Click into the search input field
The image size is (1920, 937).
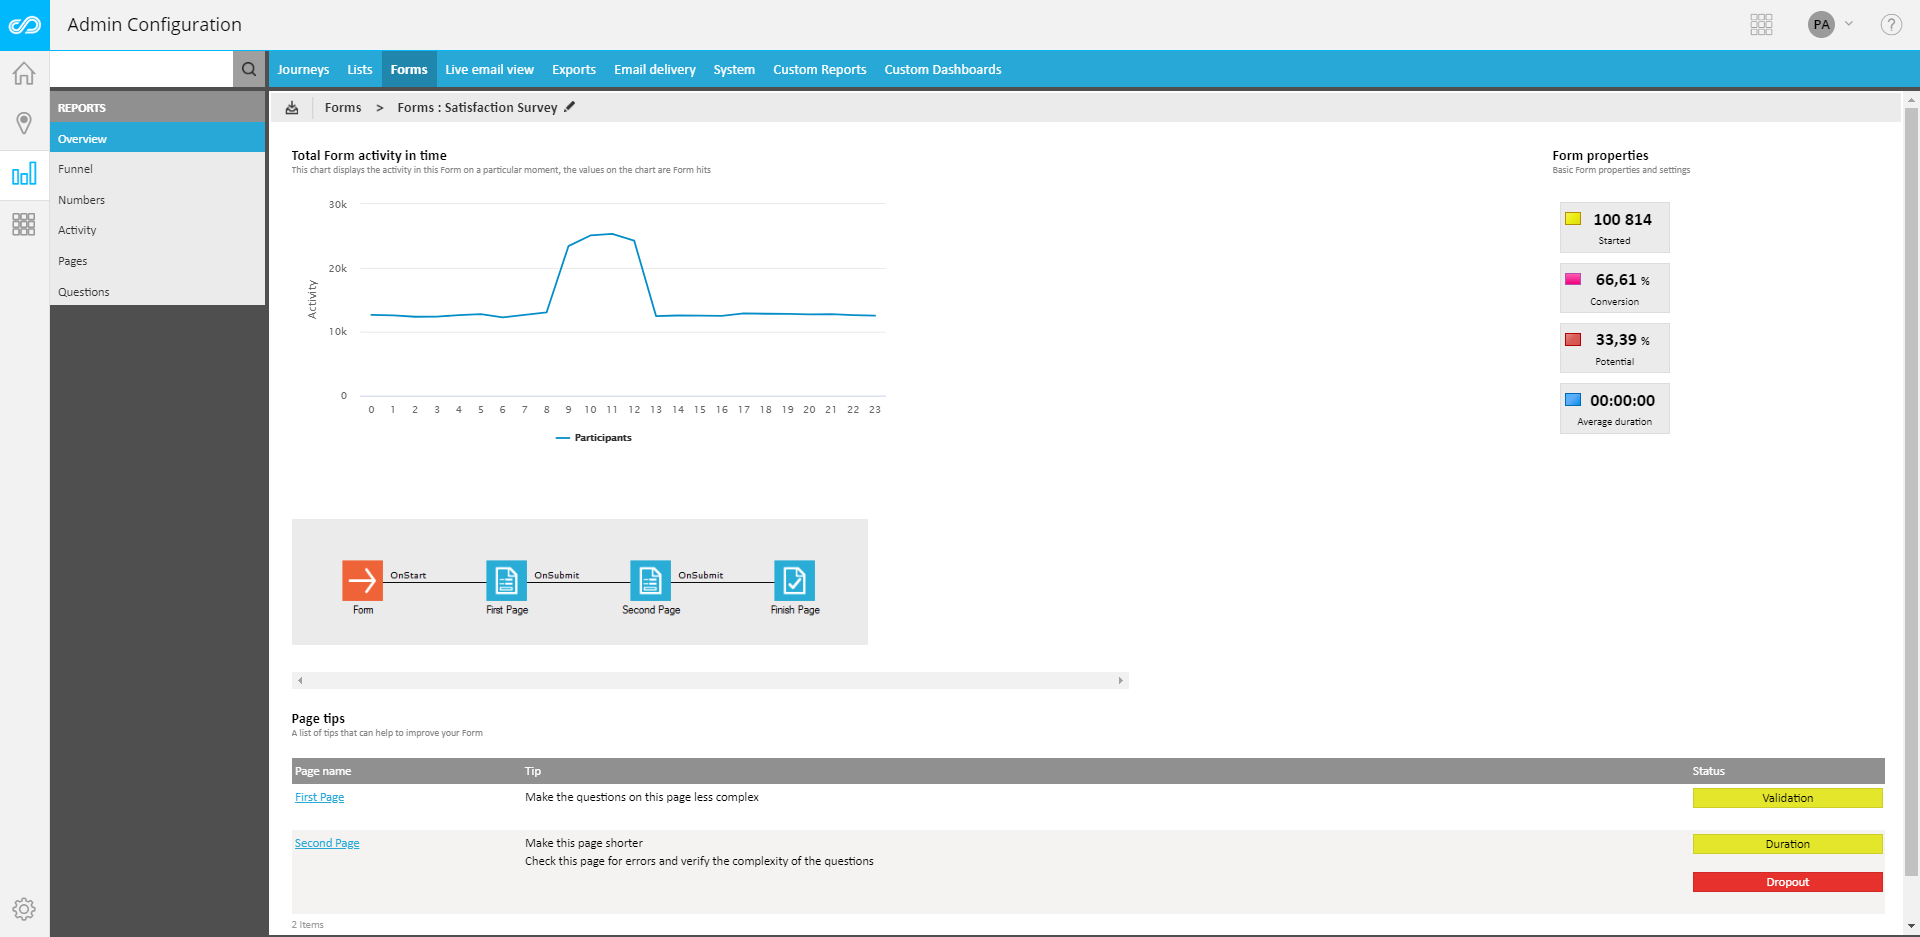pos(141,69)
